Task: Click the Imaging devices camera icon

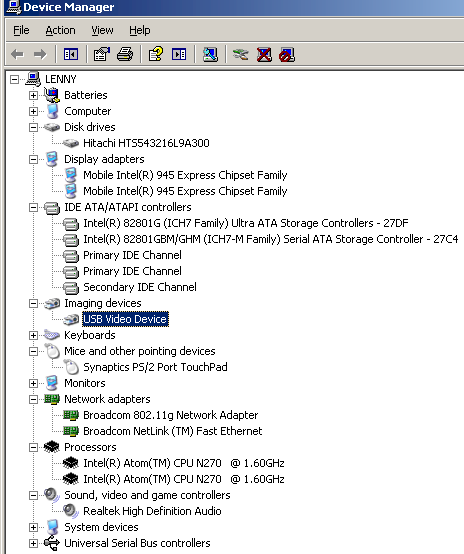Action: click(52, 303)
